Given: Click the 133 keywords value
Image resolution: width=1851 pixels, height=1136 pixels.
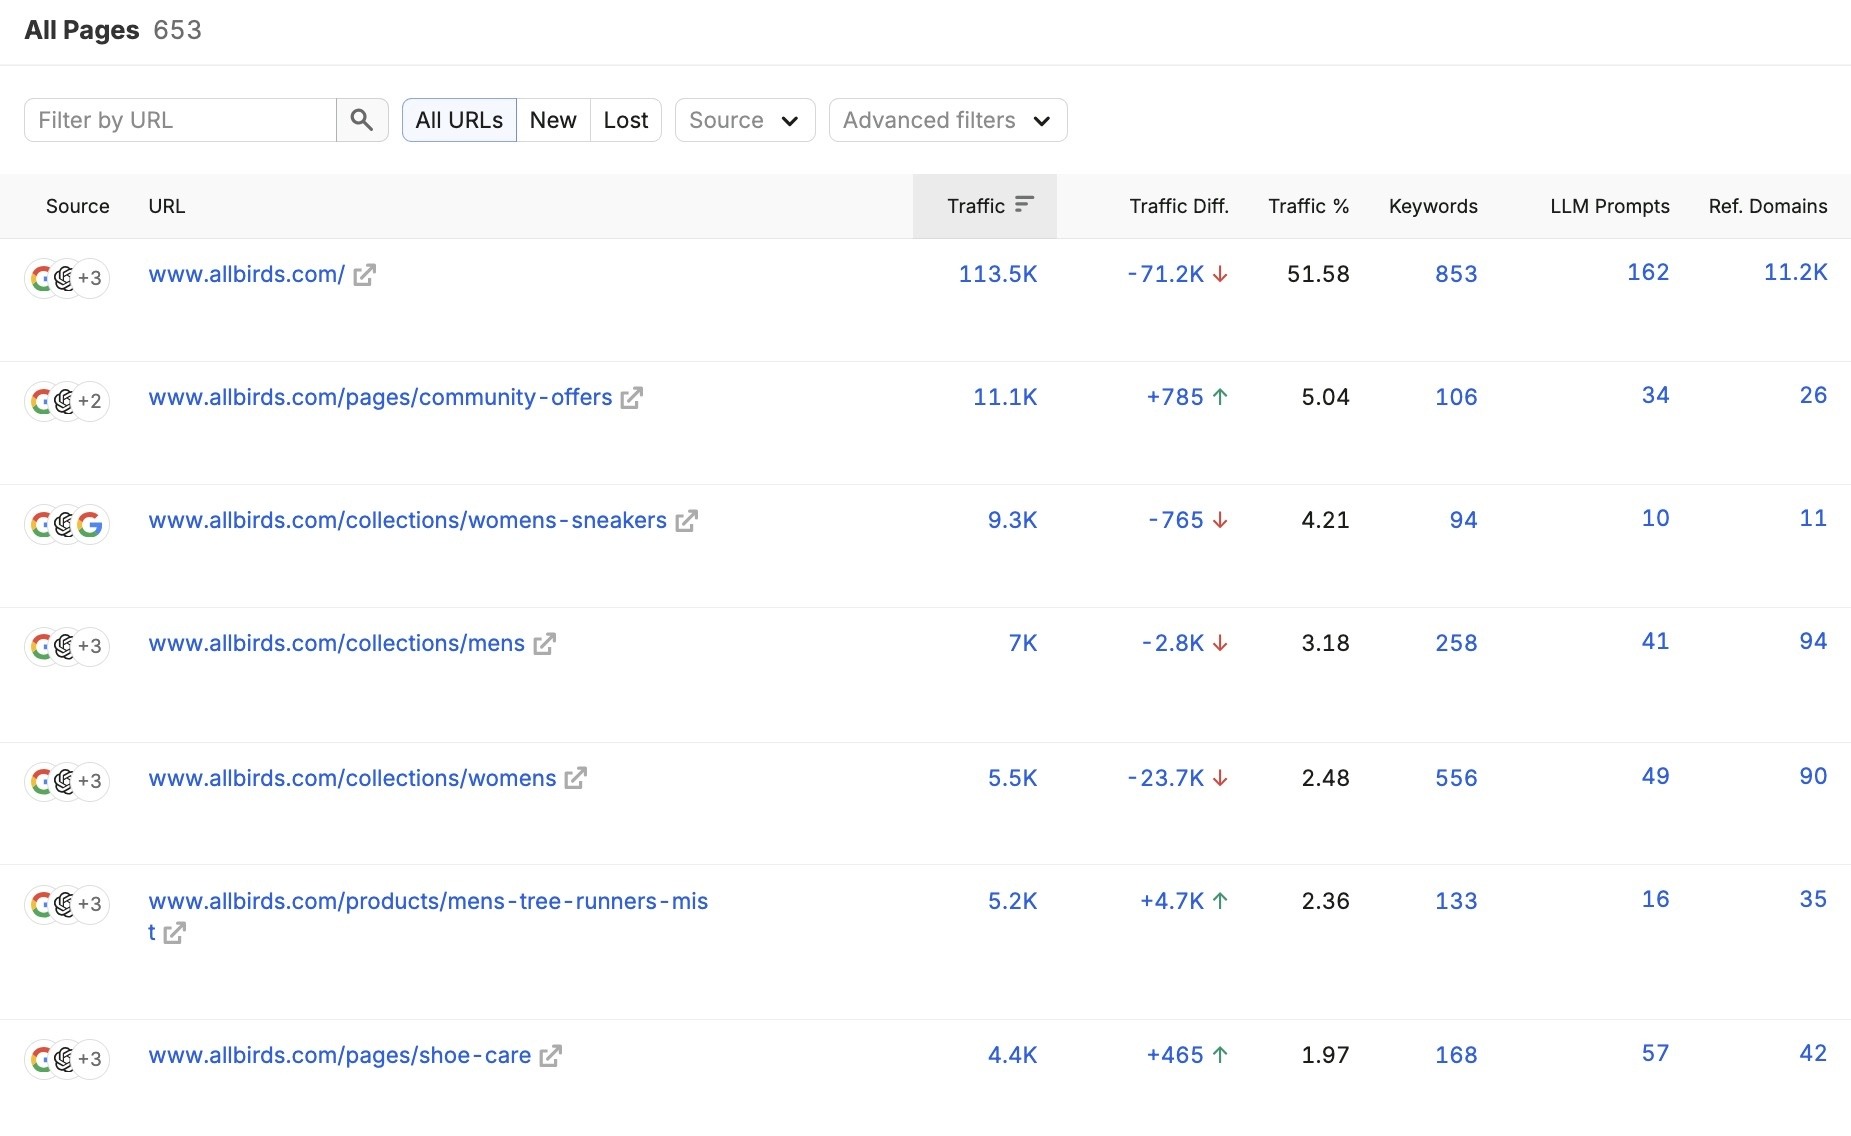Looking at the screenshot, I should tap(1456, 901).
